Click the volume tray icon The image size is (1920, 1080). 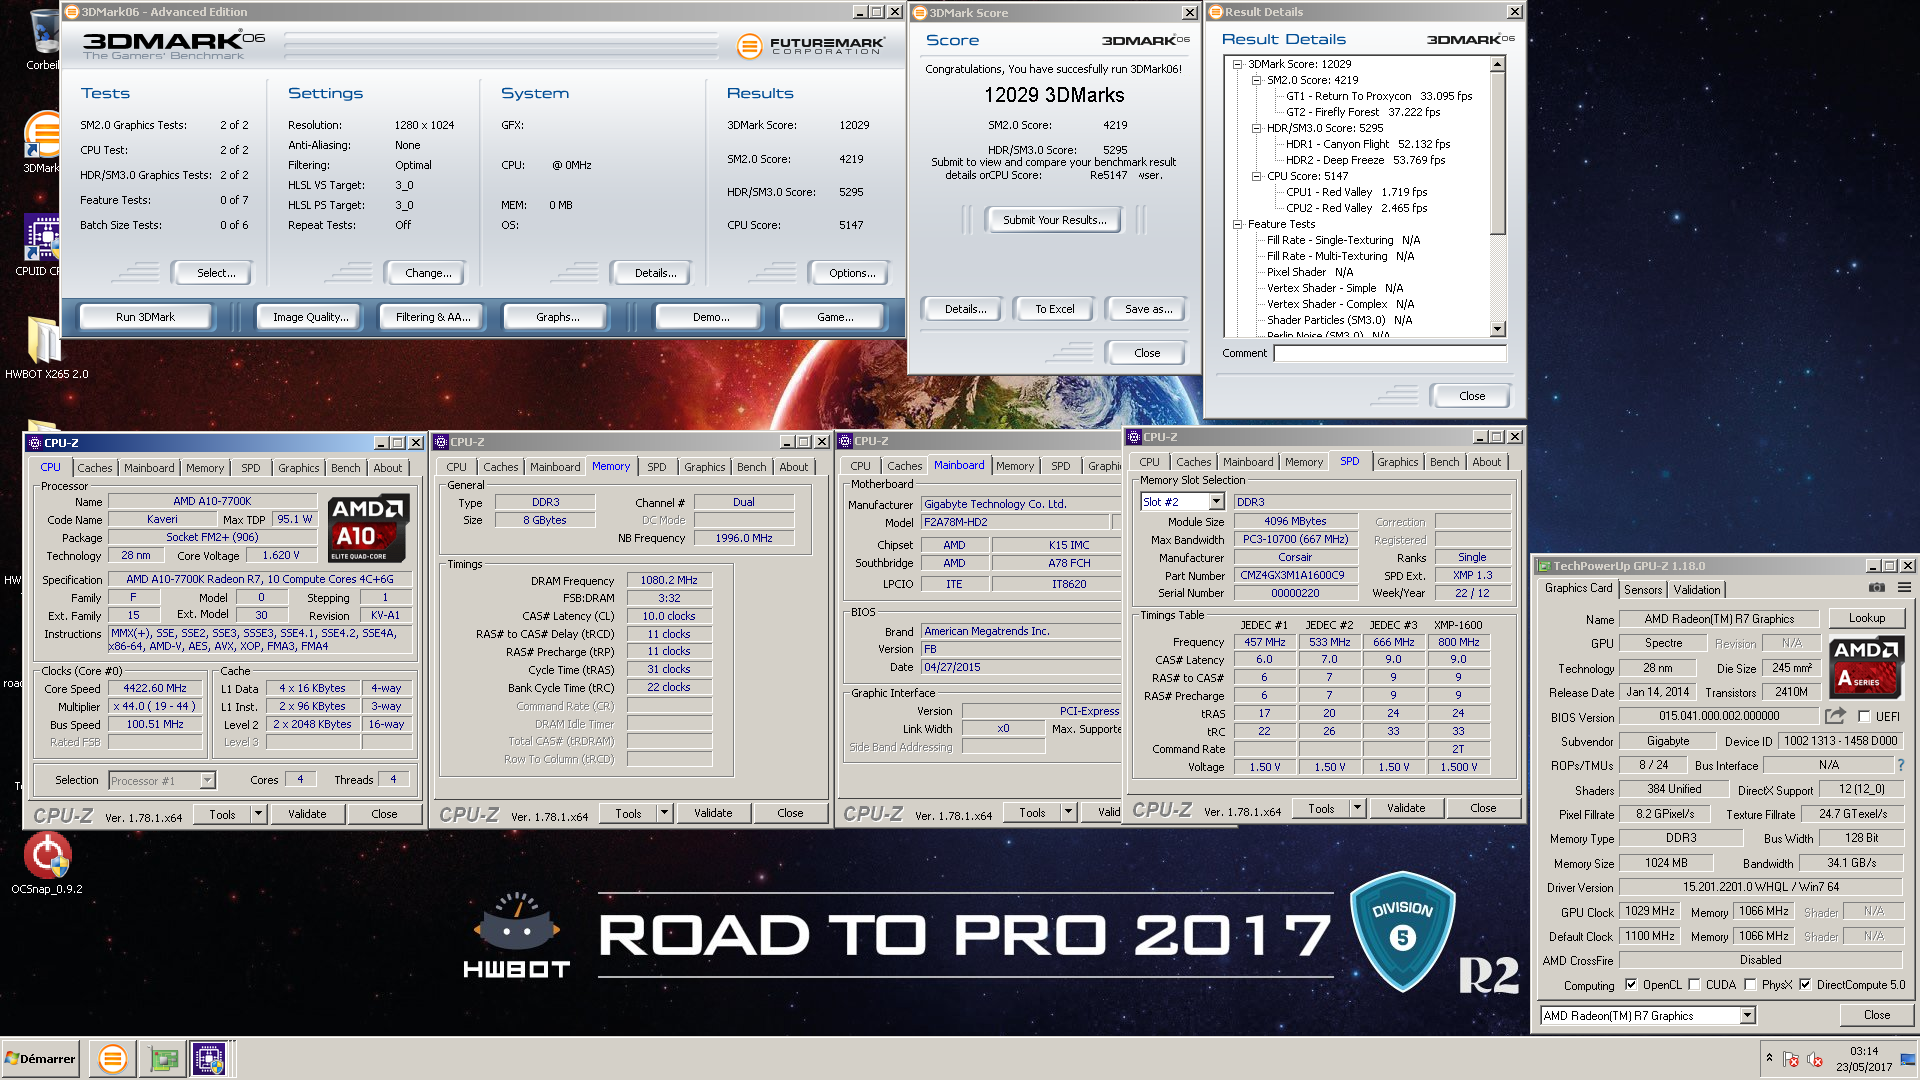pyautogui.click(x=1815, y=1059)
